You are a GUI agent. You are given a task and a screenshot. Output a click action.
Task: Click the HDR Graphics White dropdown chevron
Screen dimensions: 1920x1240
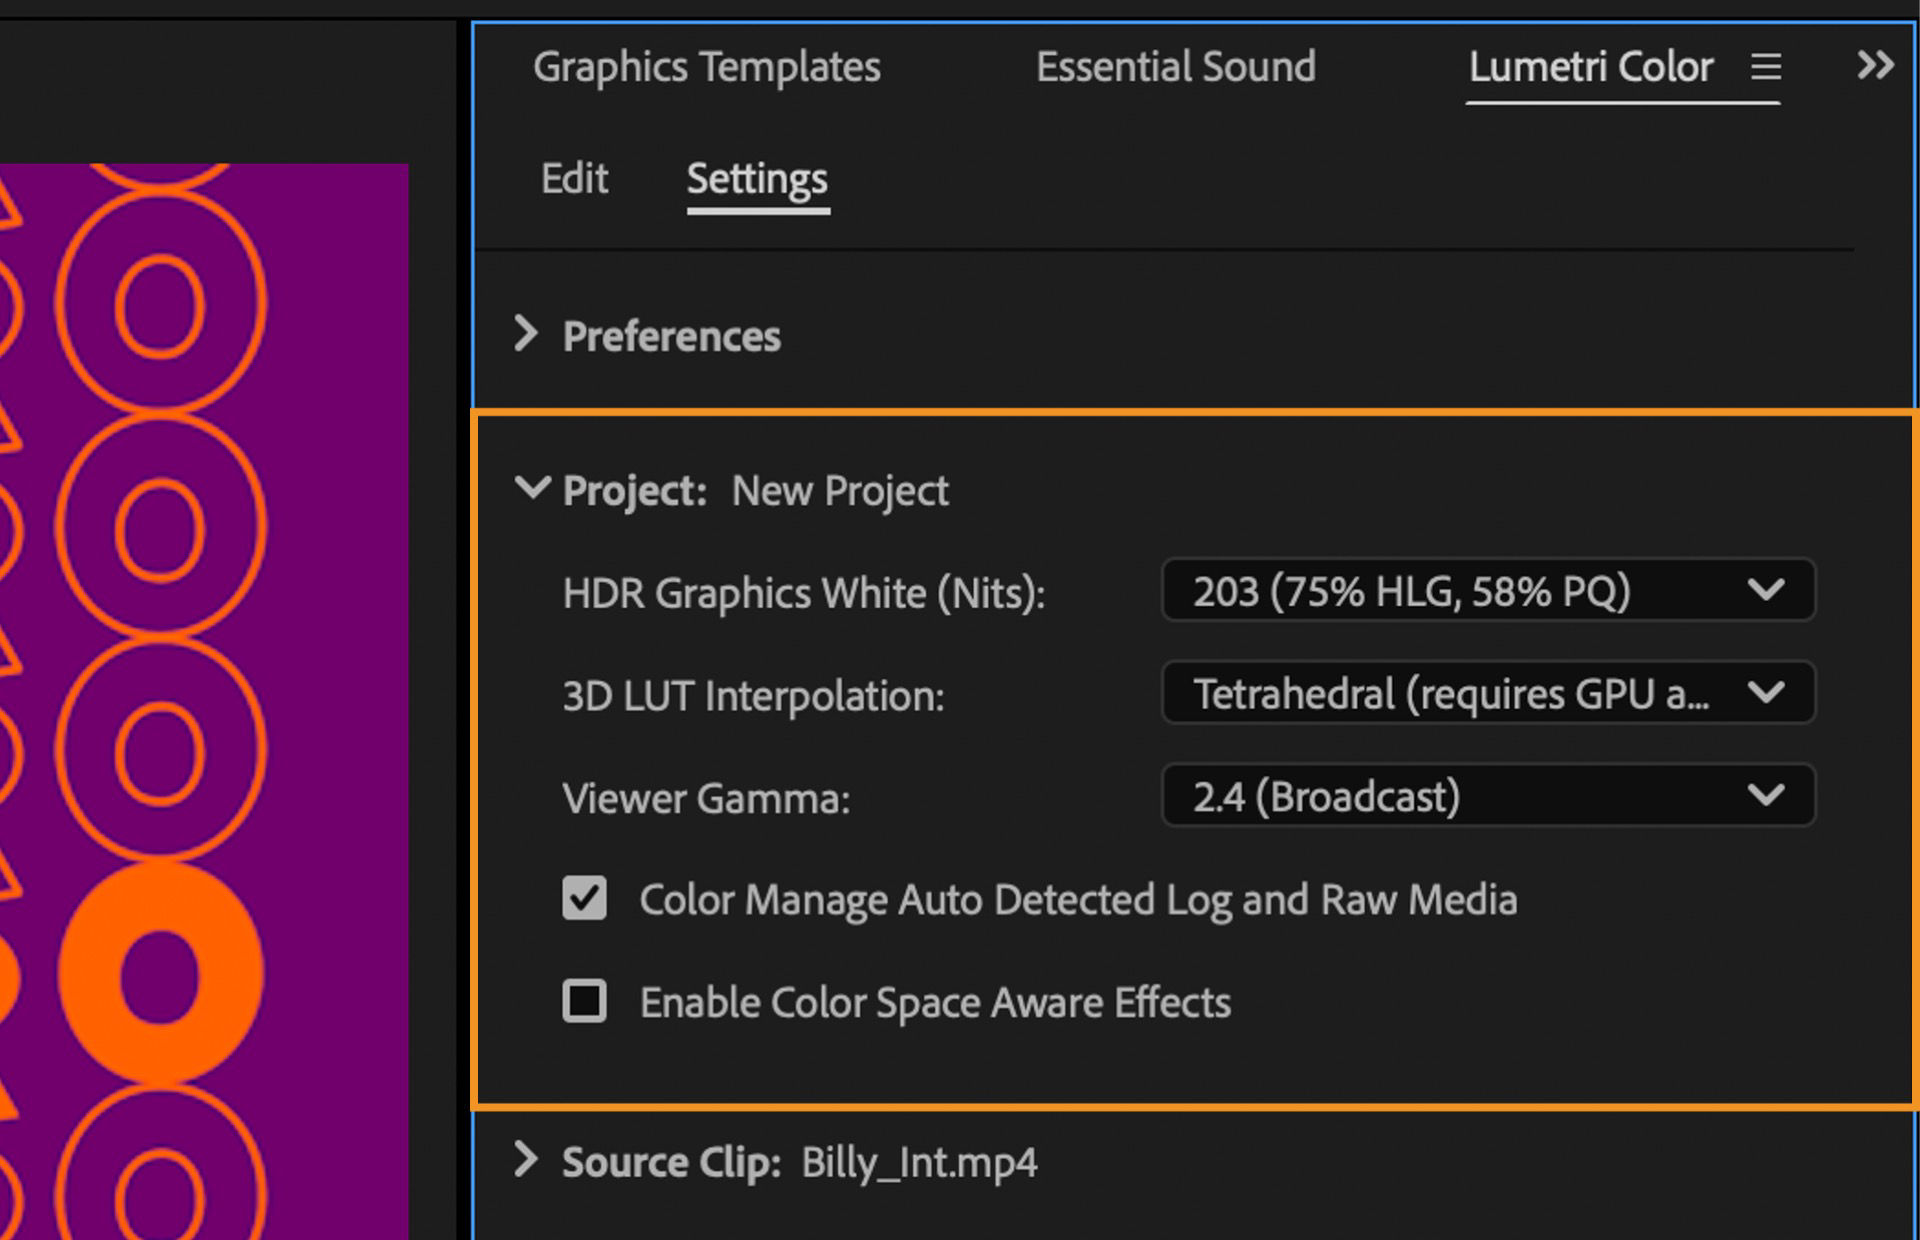tap(1770, 591)
